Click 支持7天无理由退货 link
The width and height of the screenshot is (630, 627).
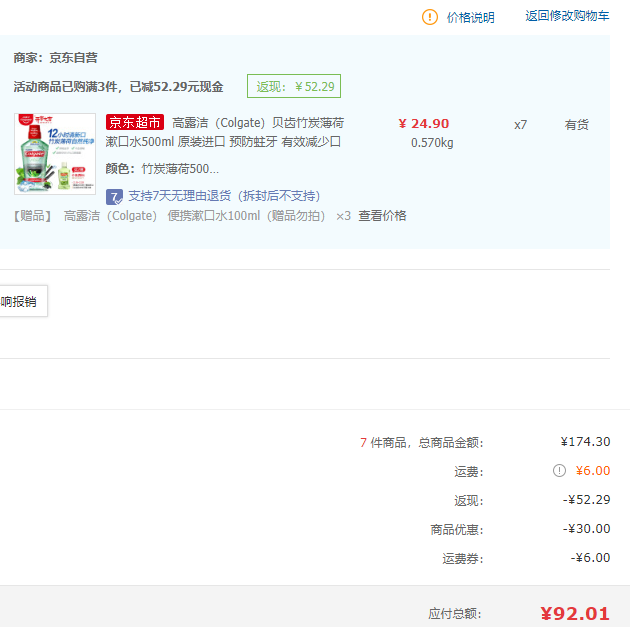tap(224, 196)
